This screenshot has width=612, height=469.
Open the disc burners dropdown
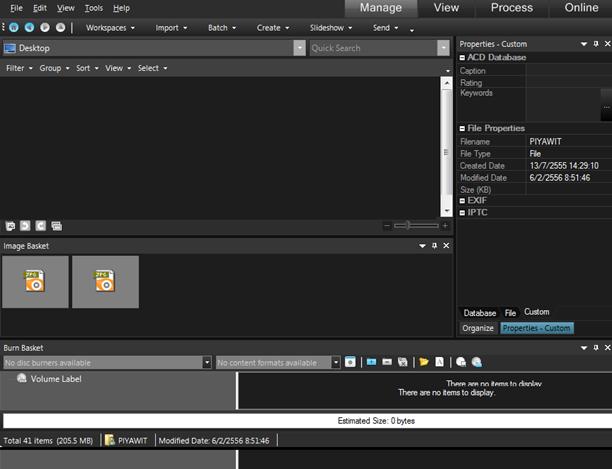coord(207,362)
